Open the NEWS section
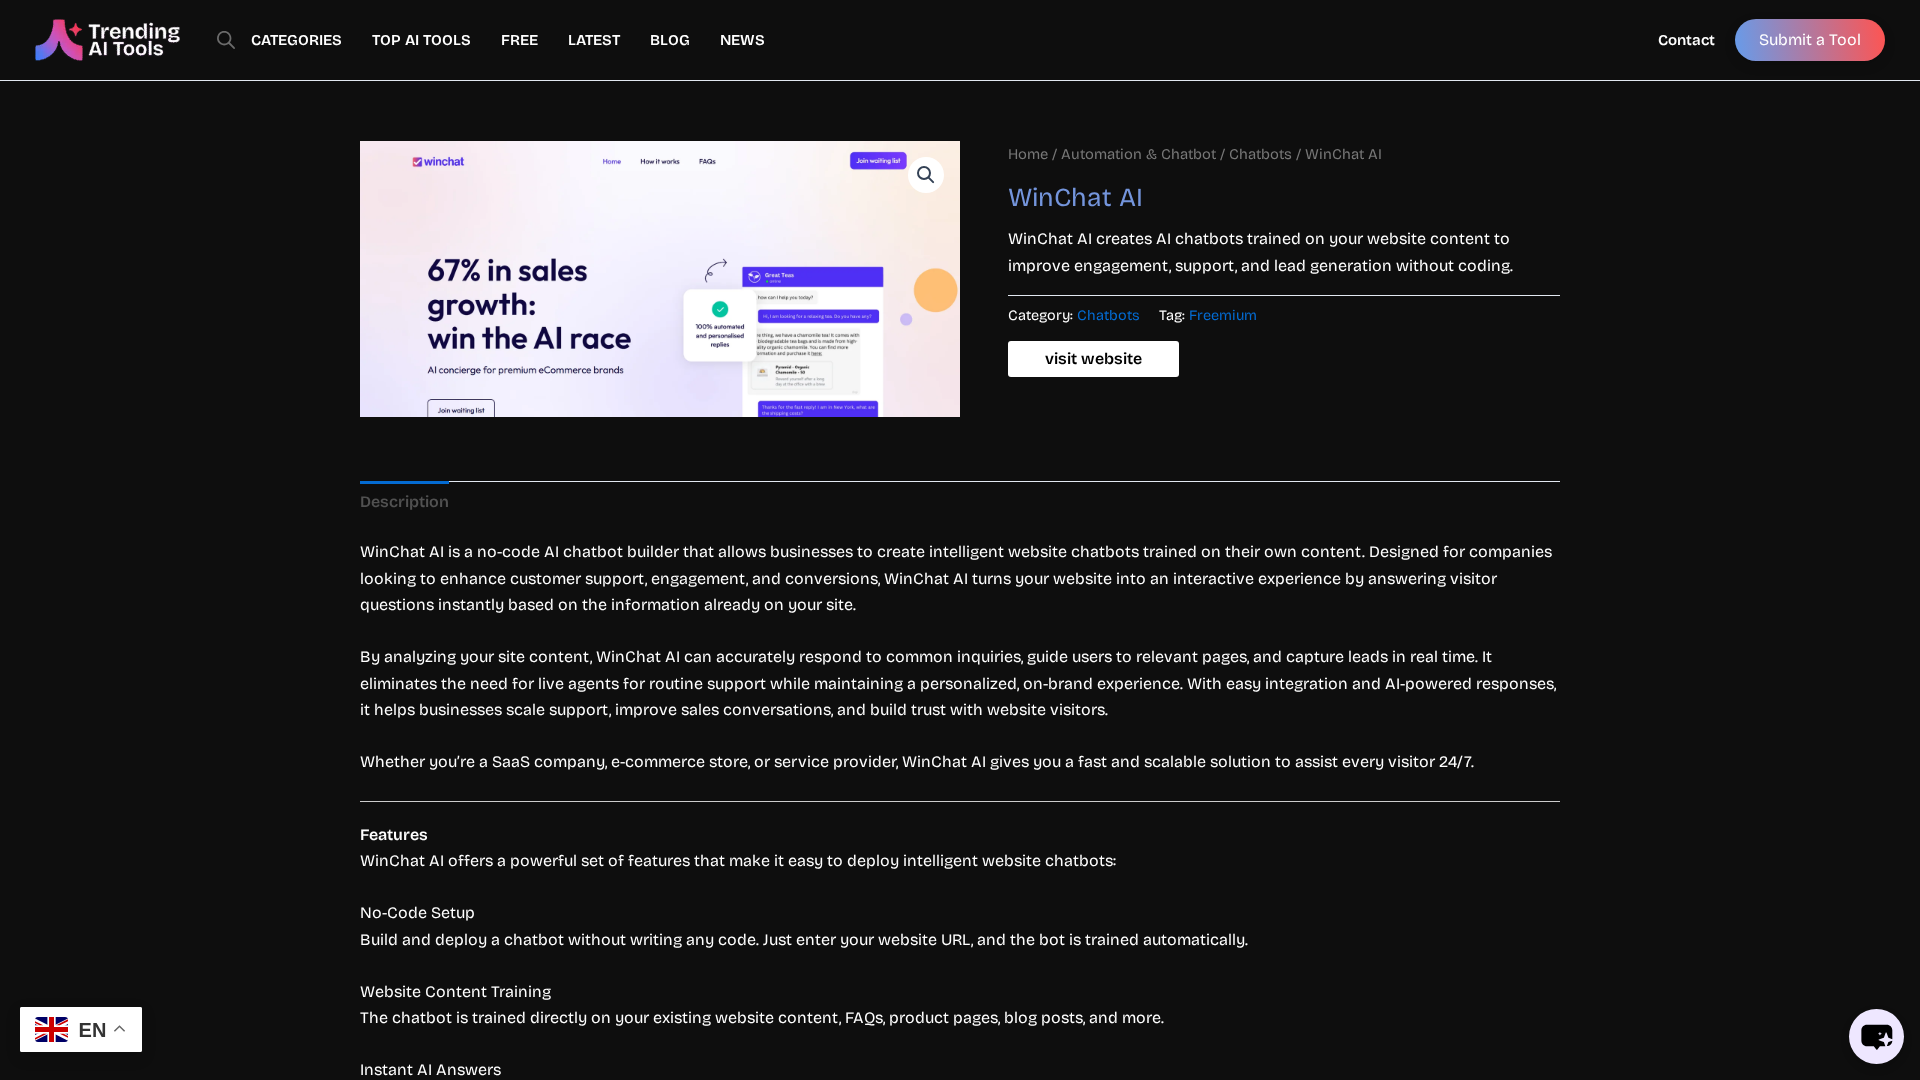Image resolution: width=1920 pixels, height=1080 pixels. click(x=742, y=40)
